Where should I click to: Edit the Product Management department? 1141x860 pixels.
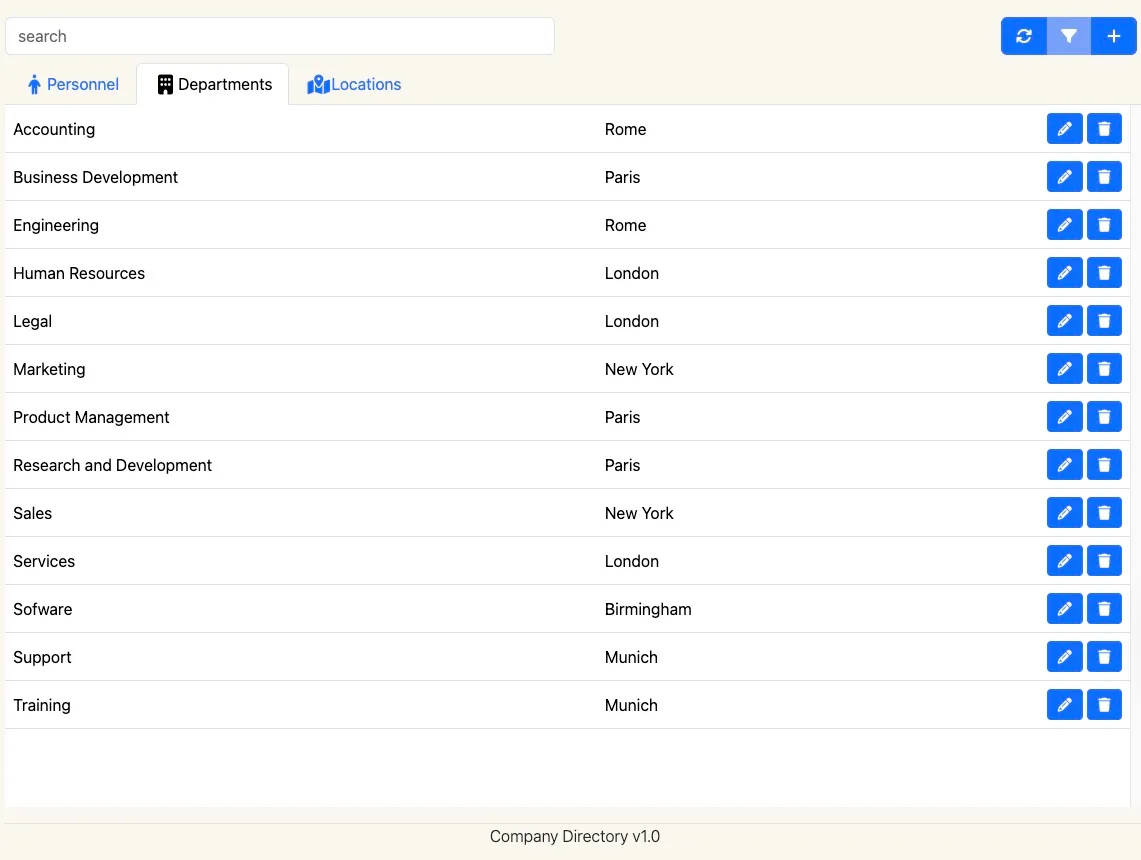1064,417
